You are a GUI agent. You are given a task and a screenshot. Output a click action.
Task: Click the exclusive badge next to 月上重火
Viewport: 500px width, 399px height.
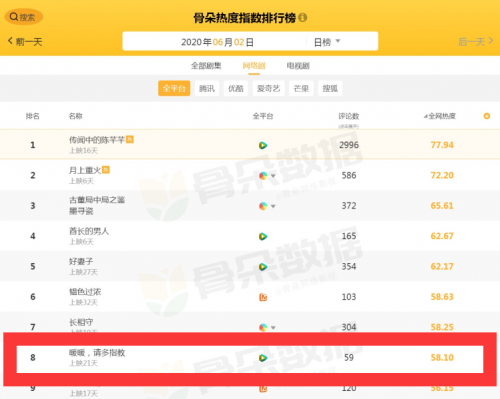[x=106, y=170]
